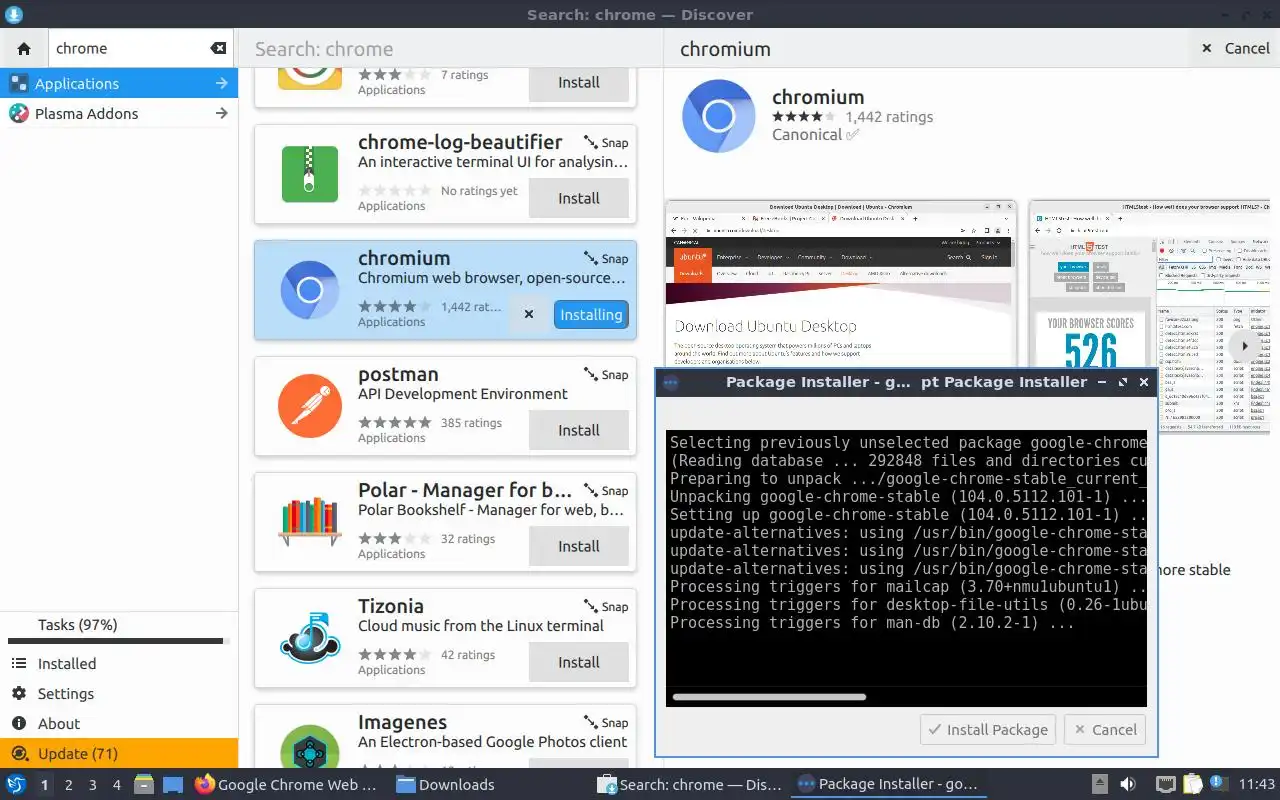
Task: Install postman
Action: coord(579,430)
